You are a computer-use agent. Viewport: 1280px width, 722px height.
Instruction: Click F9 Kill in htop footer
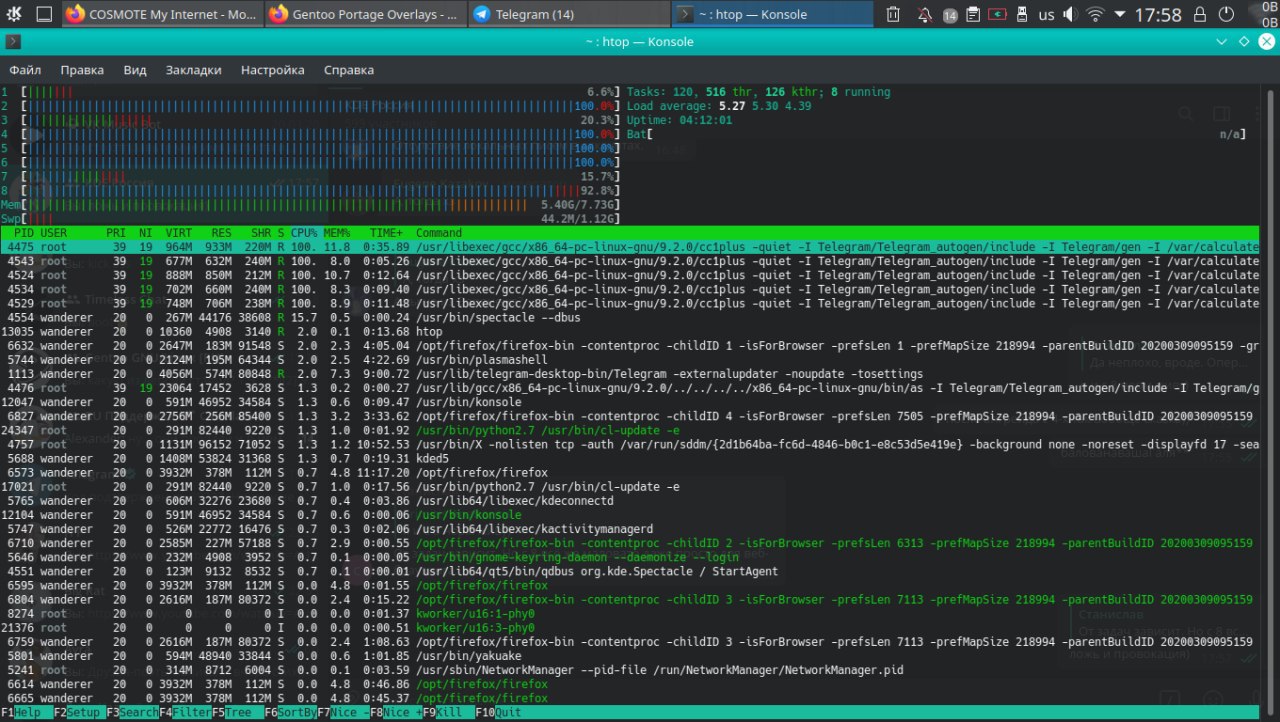pos(449,713)
